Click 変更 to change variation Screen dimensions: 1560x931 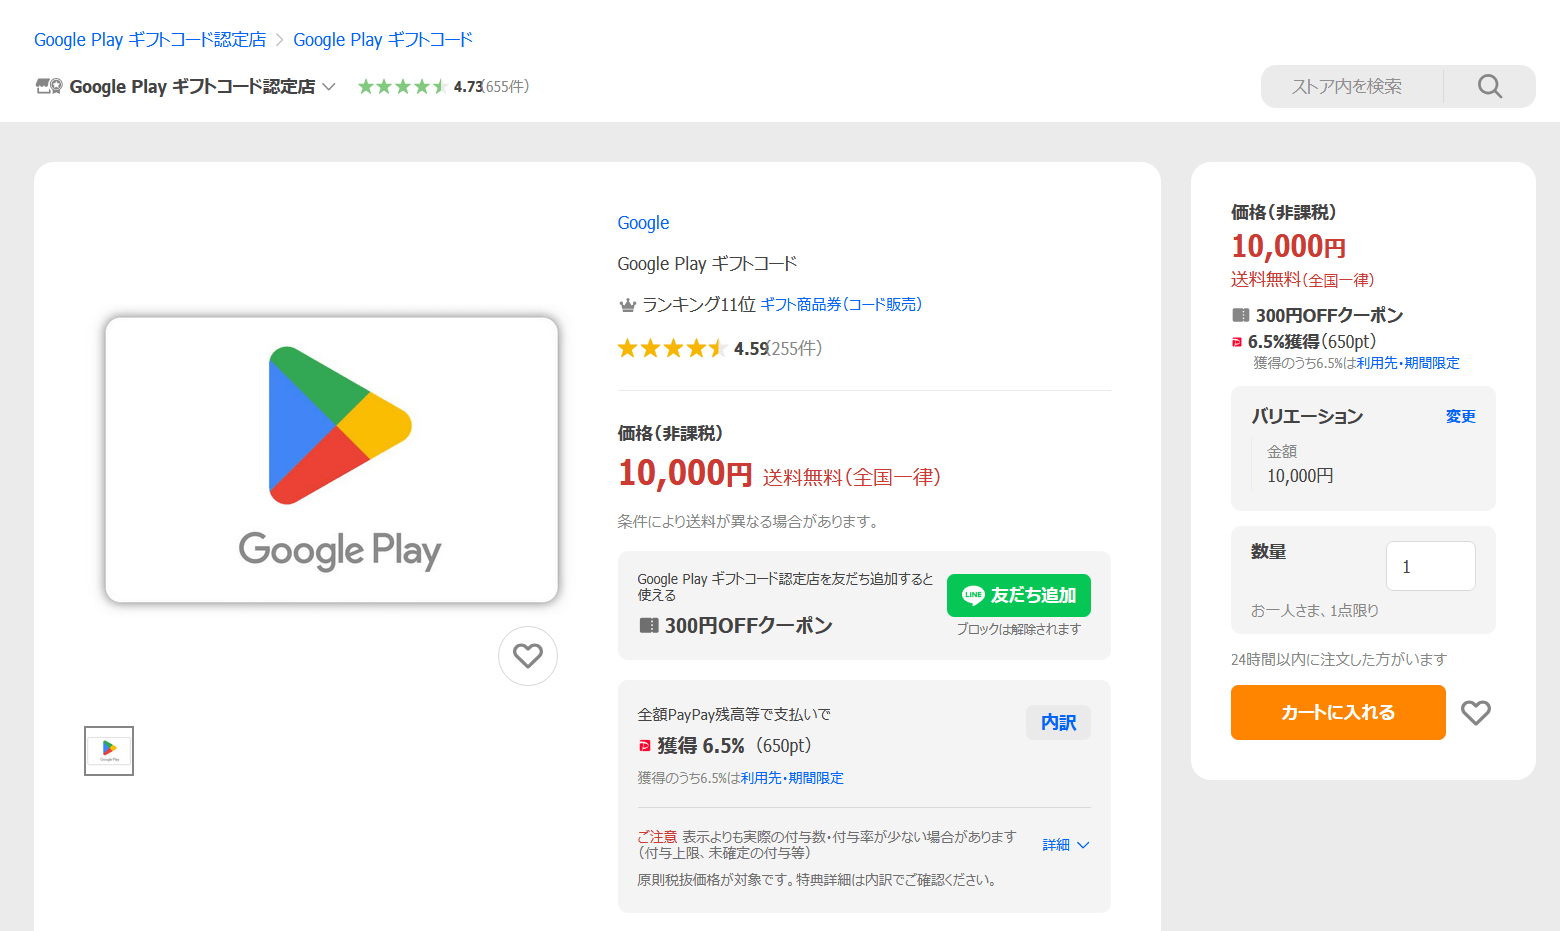click(x=1460, y=416)
